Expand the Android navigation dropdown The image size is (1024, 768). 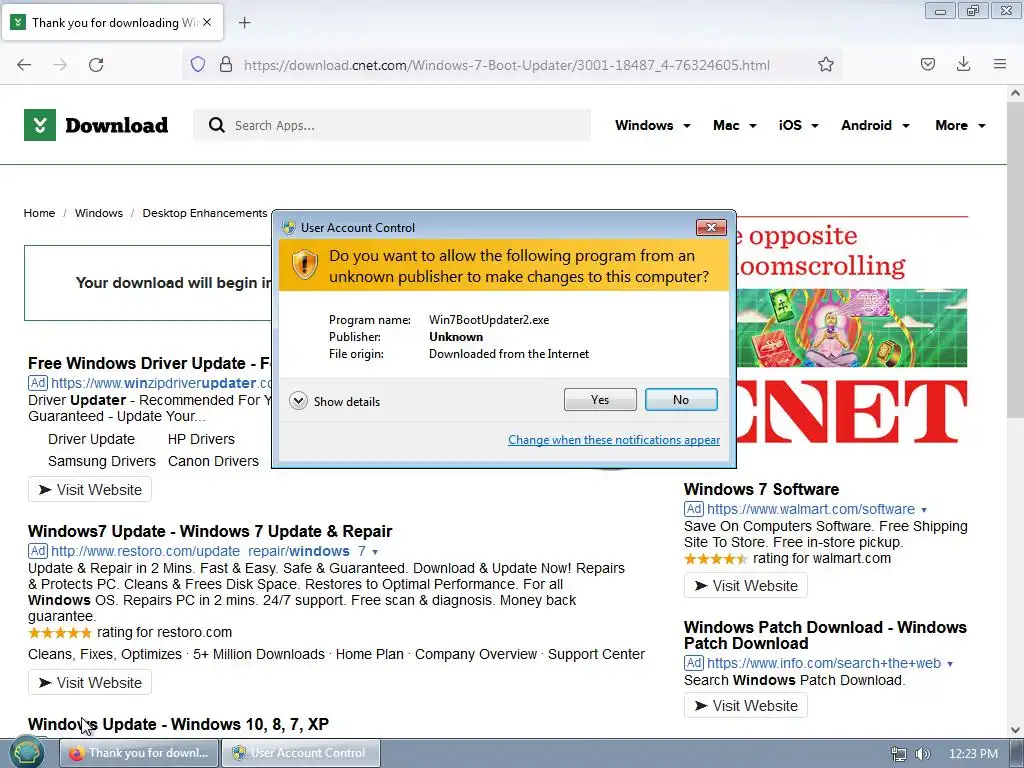pos(875,125)
